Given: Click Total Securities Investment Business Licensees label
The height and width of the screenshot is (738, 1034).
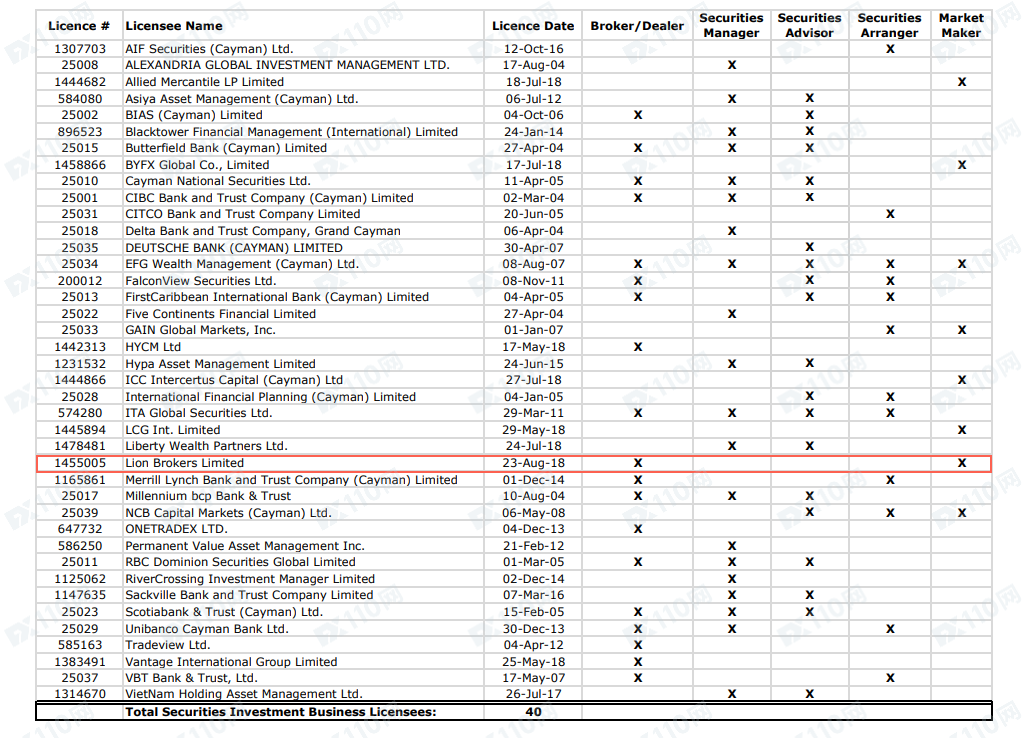Looking at the screenshot, I should click(280, 712).
